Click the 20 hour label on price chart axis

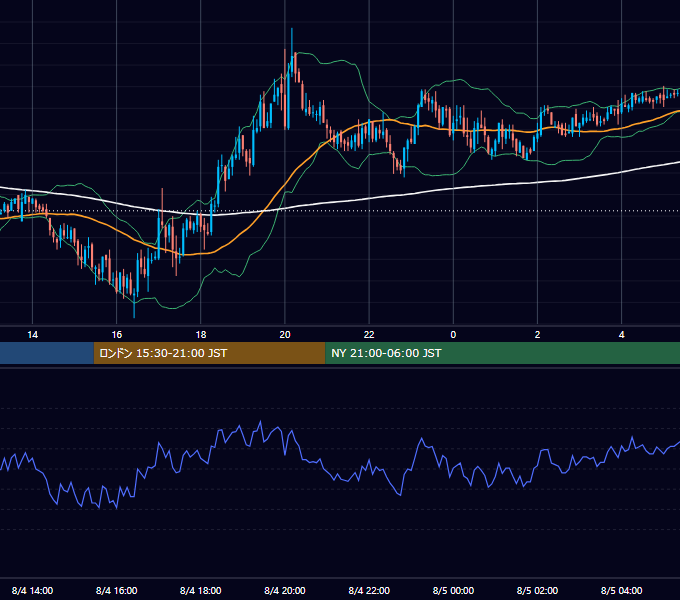(x=285, y=335)
